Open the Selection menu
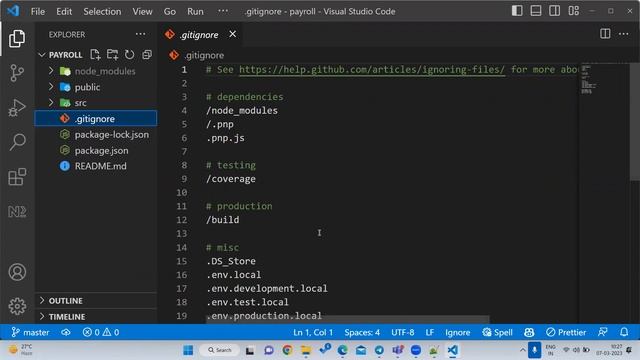The image size is (640, 360). [x=102, y=11]
